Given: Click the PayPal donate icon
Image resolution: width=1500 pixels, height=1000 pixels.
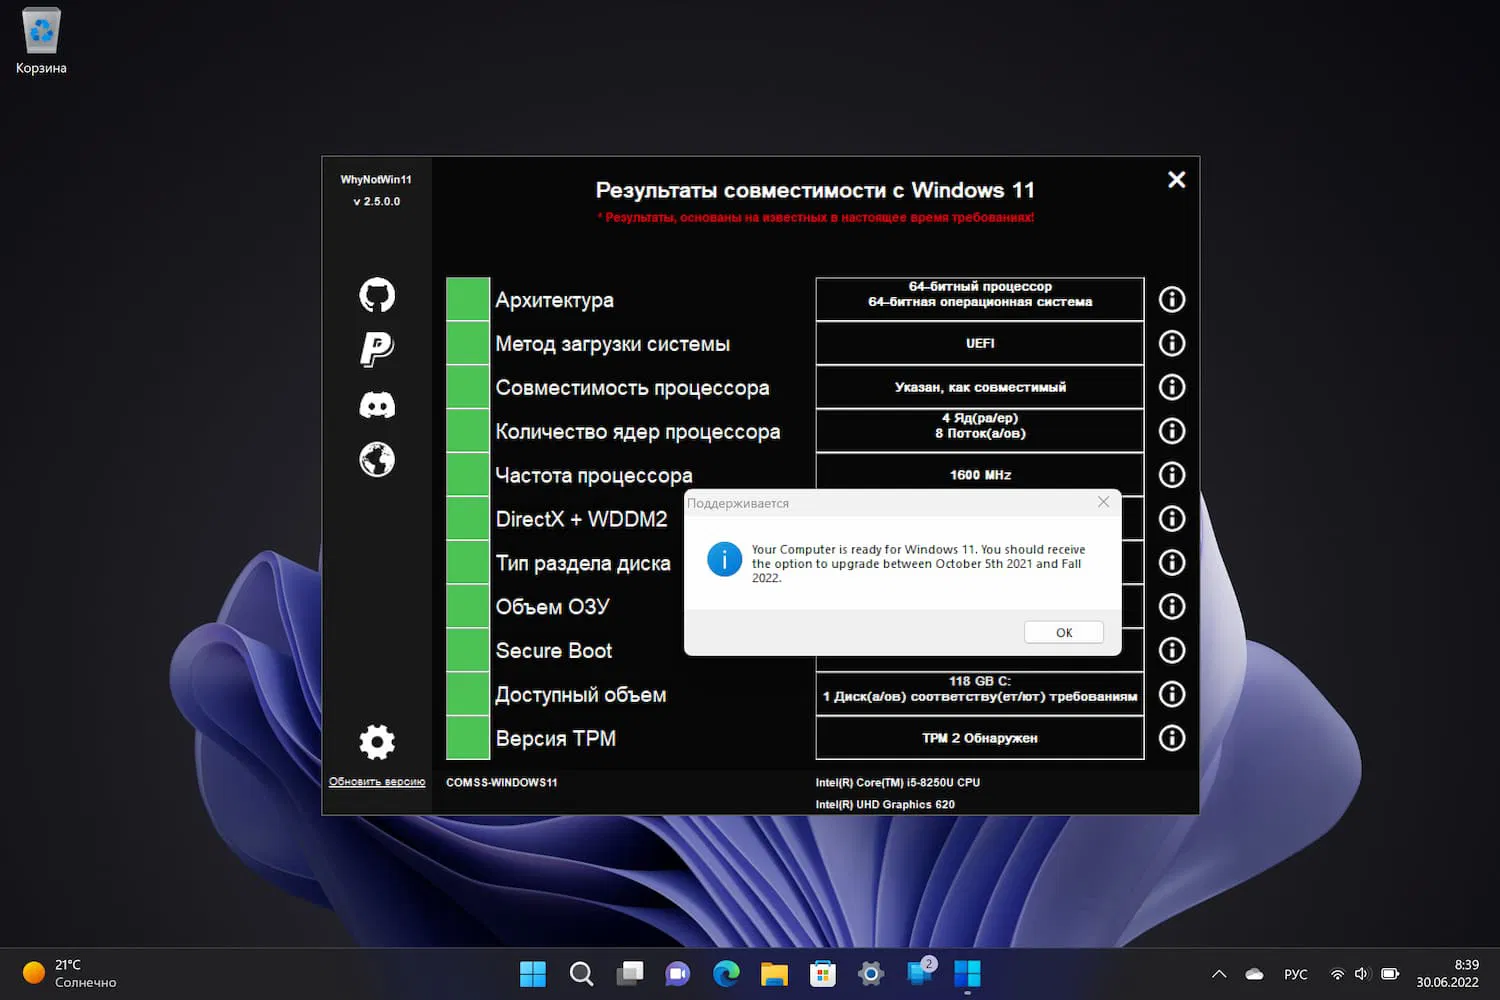Looking at the screenshot, I should pos(377,349).
